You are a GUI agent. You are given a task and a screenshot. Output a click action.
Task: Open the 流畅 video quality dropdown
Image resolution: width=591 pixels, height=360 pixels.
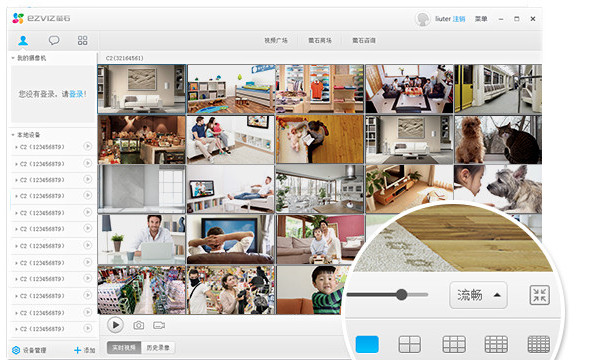pos(478,295)
